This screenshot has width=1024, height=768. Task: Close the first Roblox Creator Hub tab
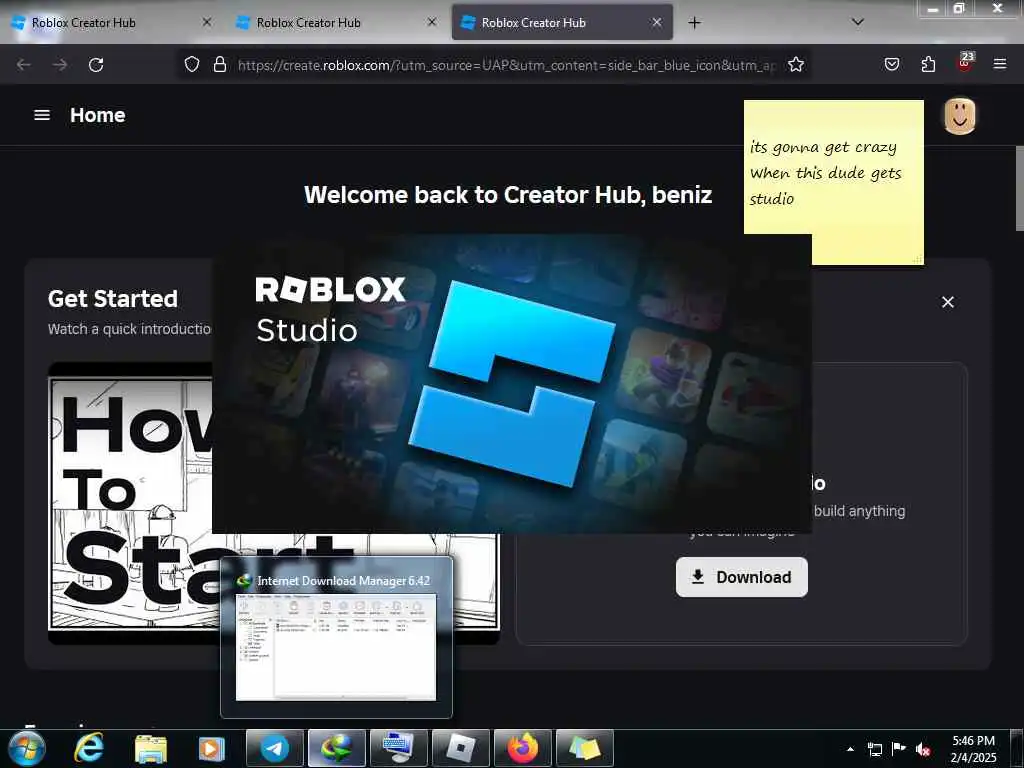206,22
